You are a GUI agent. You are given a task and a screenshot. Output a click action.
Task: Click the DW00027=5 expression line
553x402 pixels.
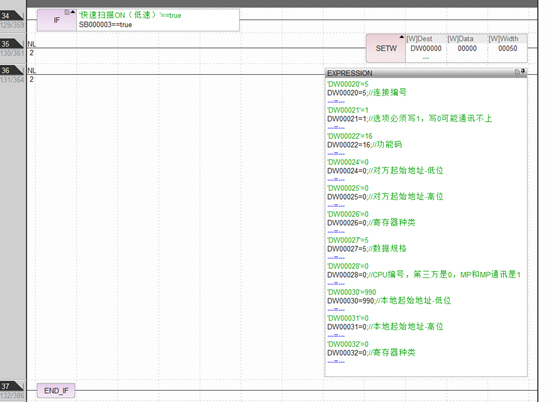click(367, 249)
